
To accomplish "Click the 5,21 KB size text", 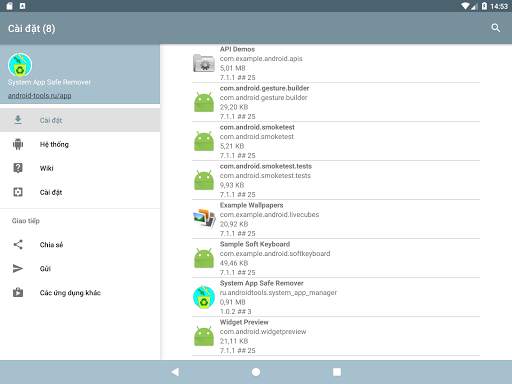I will point(232,146).
